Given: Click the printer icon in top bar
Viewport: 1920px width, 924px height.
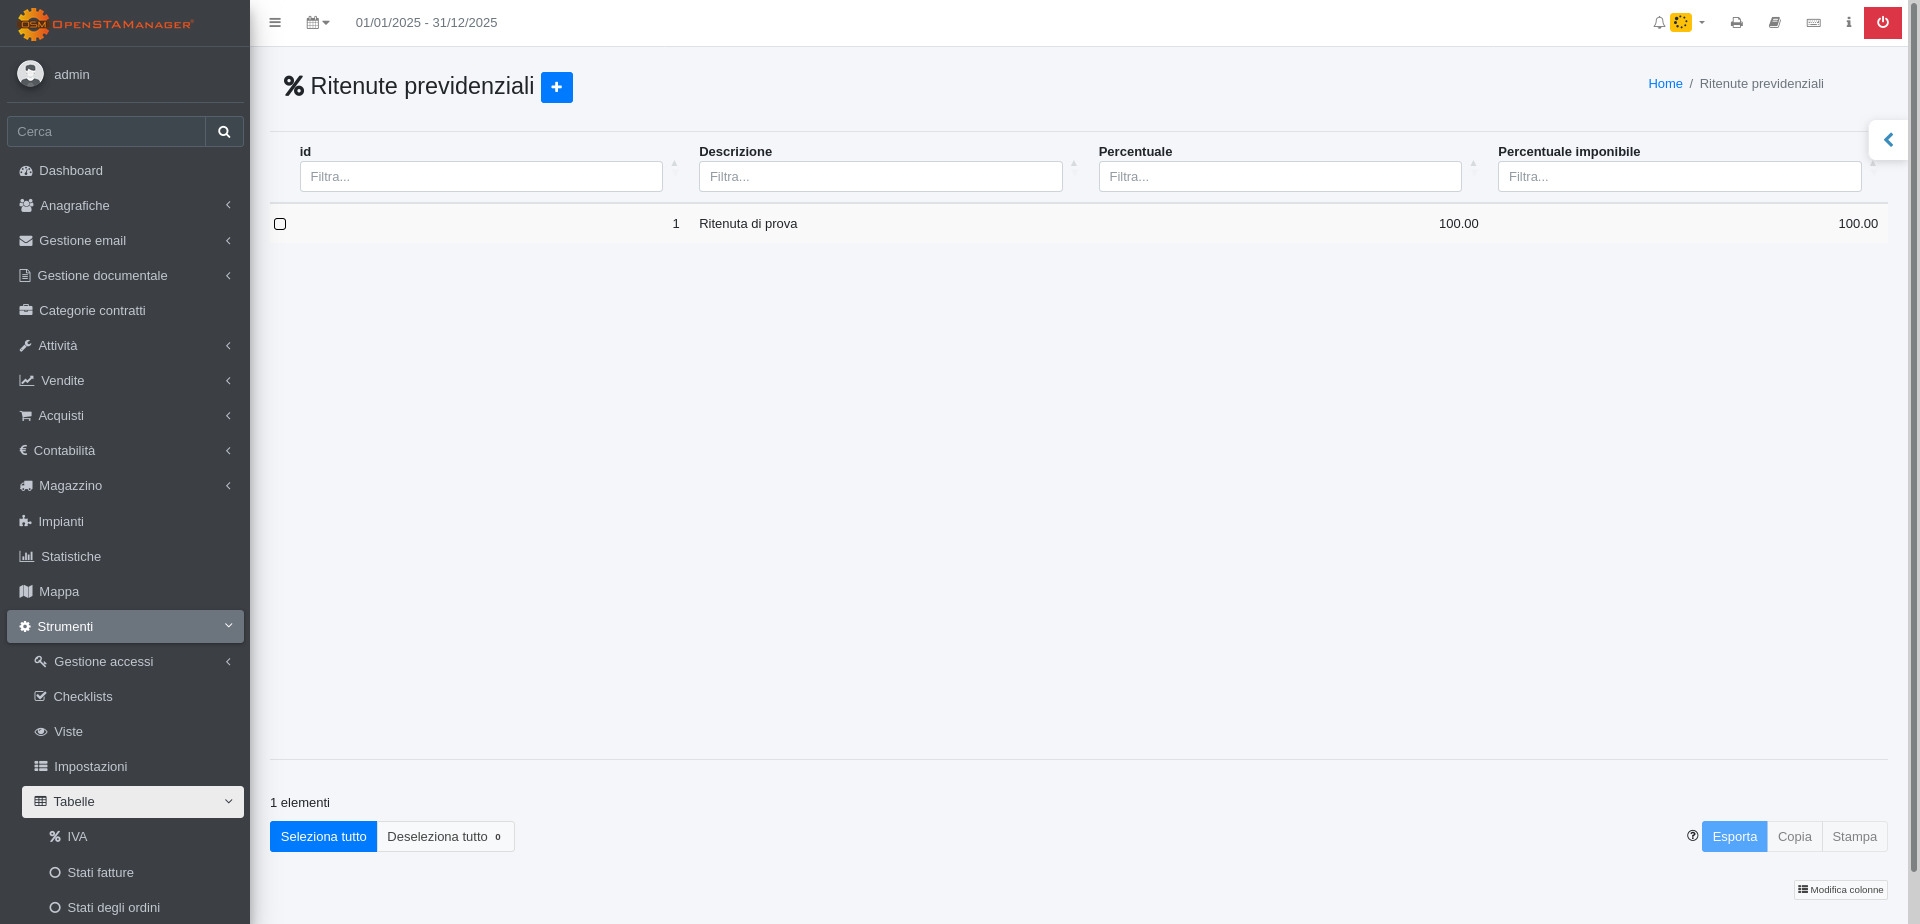Looking at the screenshot, I should [1737, 23].
